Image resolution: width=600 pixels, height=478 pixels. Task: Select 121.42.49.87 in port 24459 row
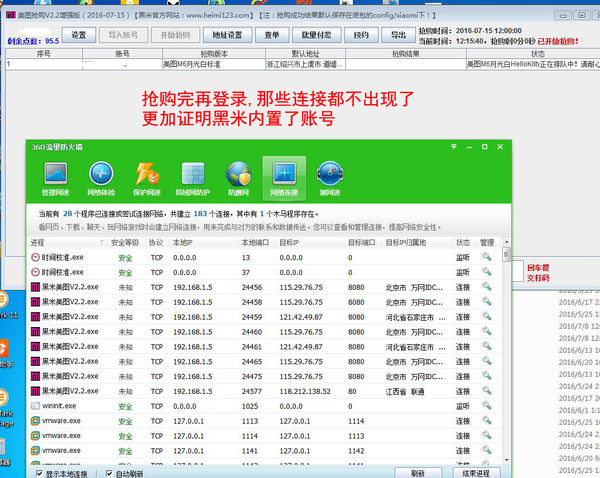tap(301, 317)
